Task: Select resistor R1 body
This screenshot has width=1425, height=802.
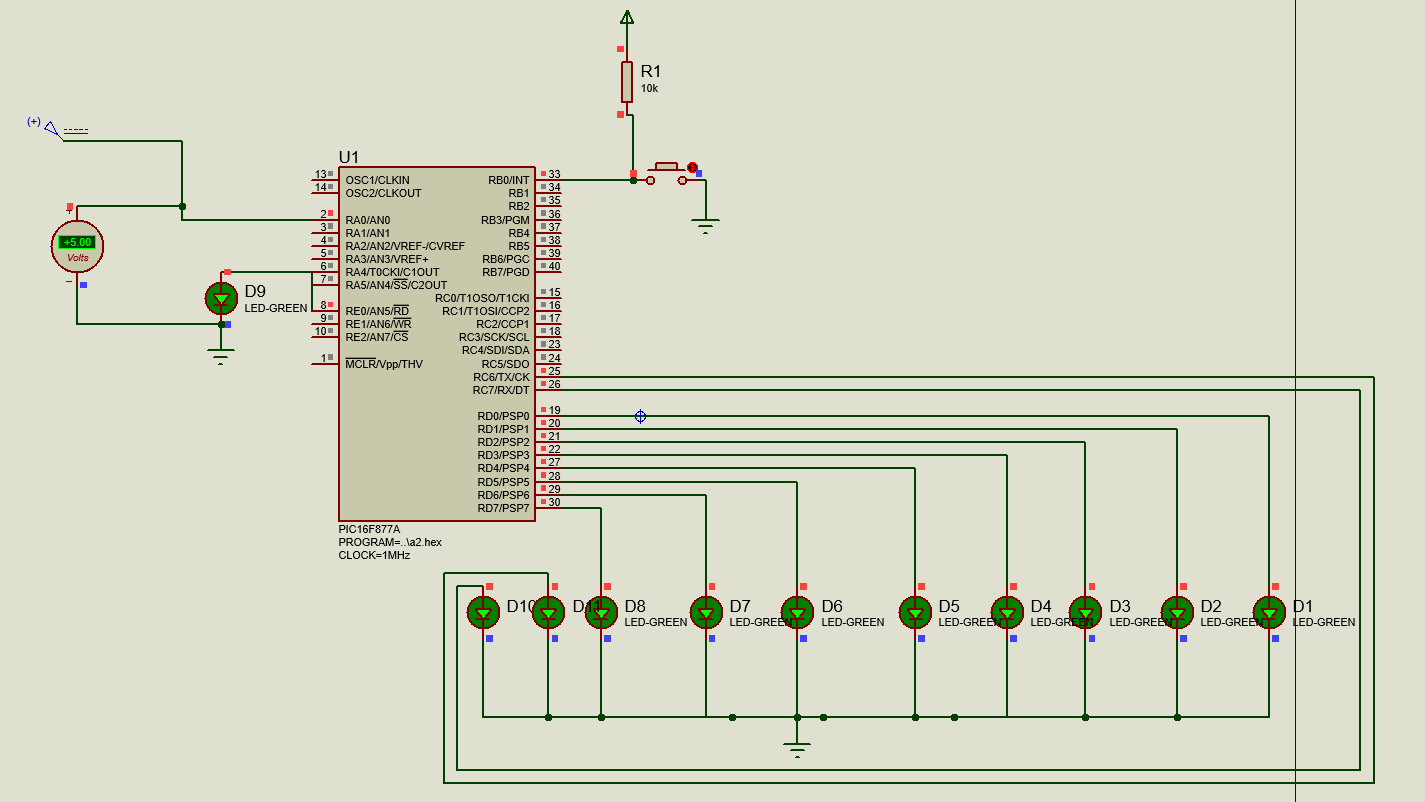Action: [627, 82]
